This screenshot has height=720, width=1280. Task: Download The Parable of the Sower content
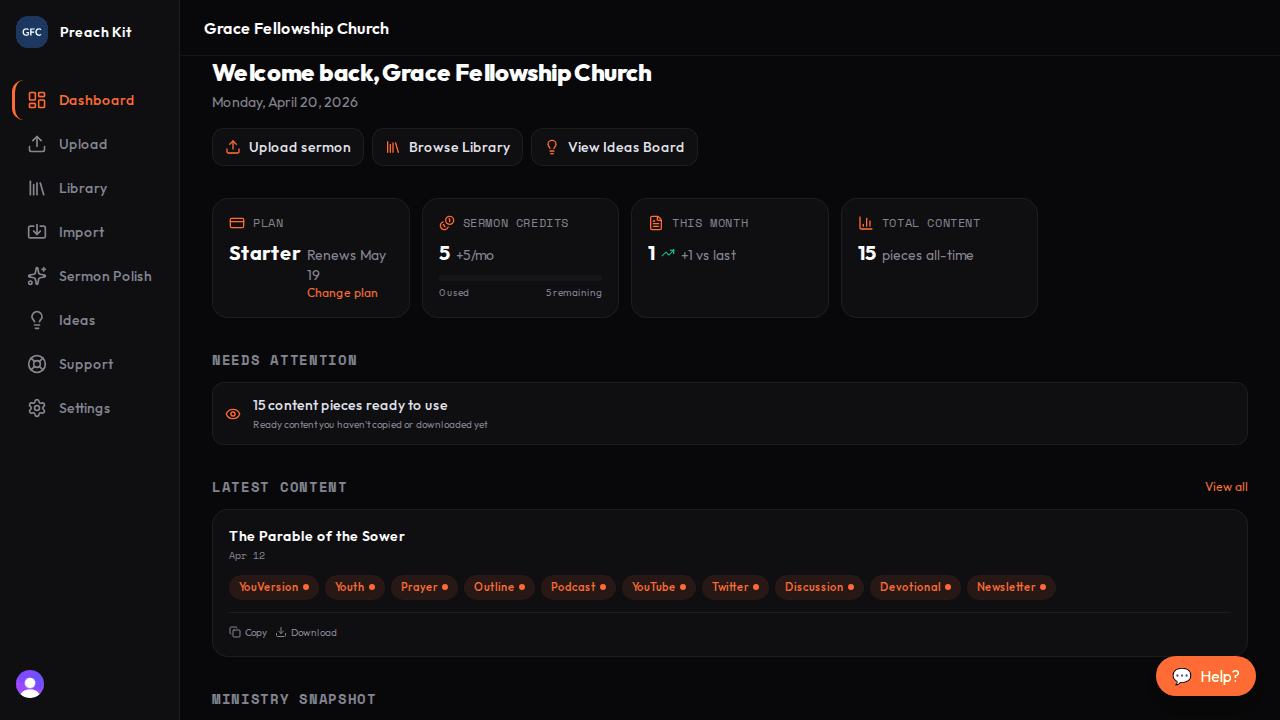(306, 632)
